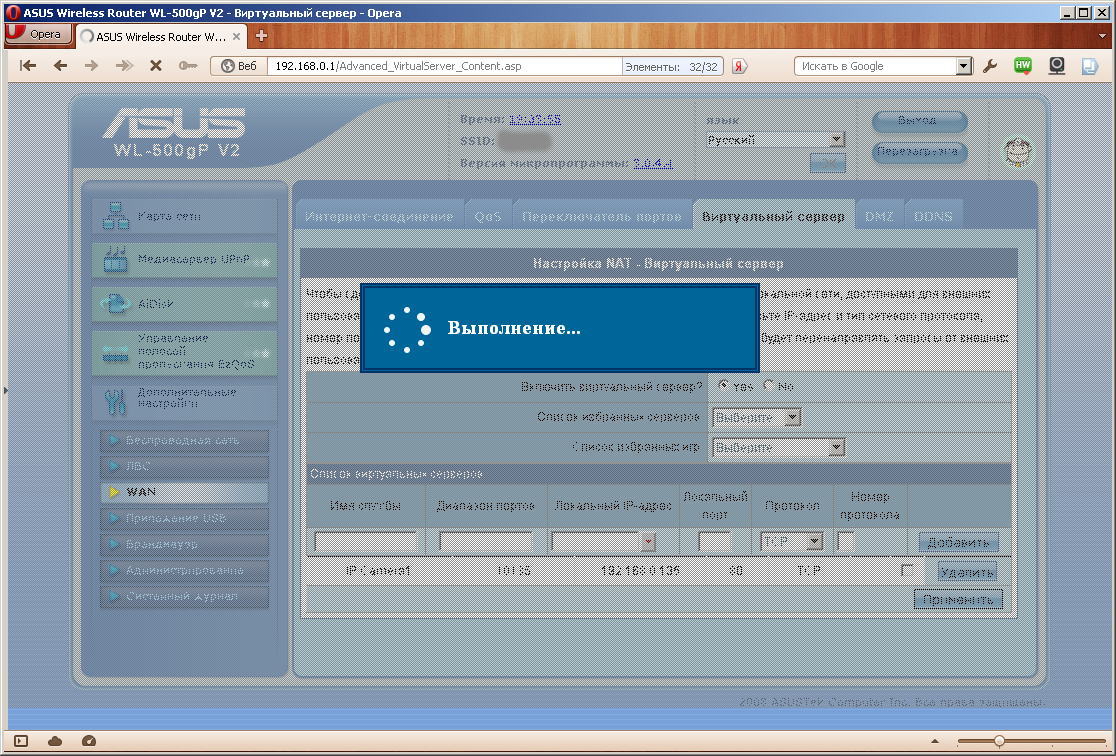Click the Время time link
The width and height of the screenshot is (1116, 756).
click(535, 119)
